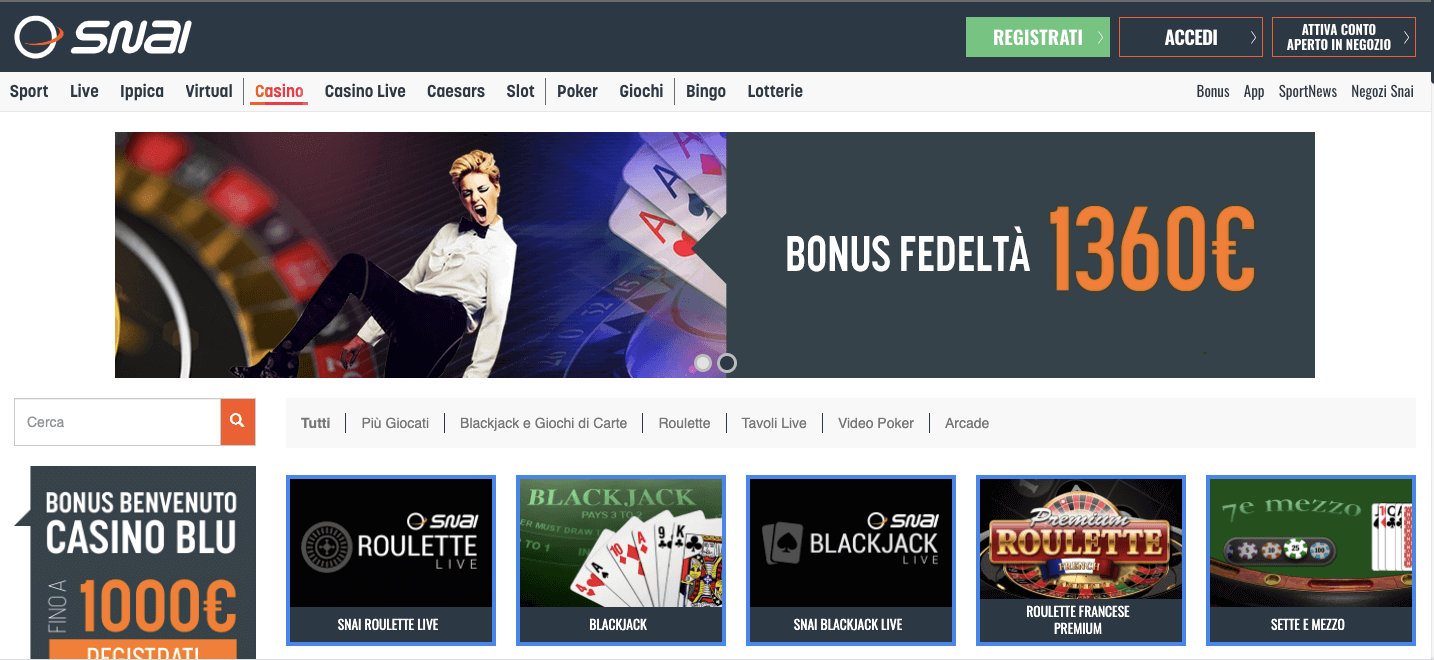Click the chevron on the Accedi button

click(x=1253, y=38)
